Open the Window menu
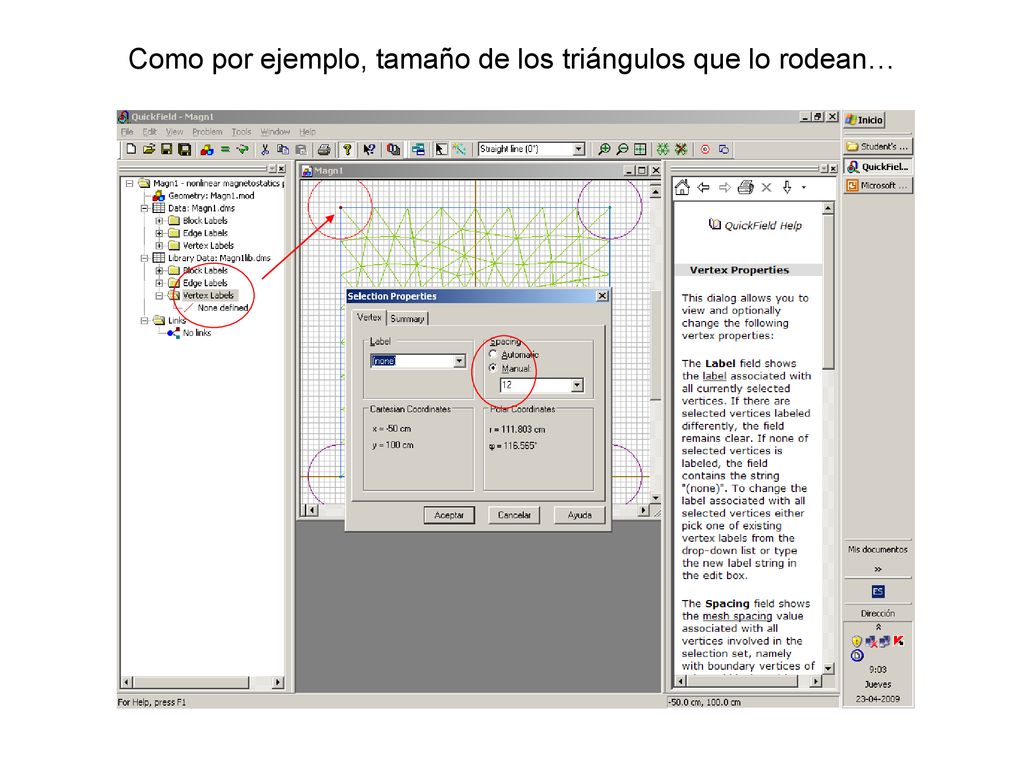 [x=275, y=131]
